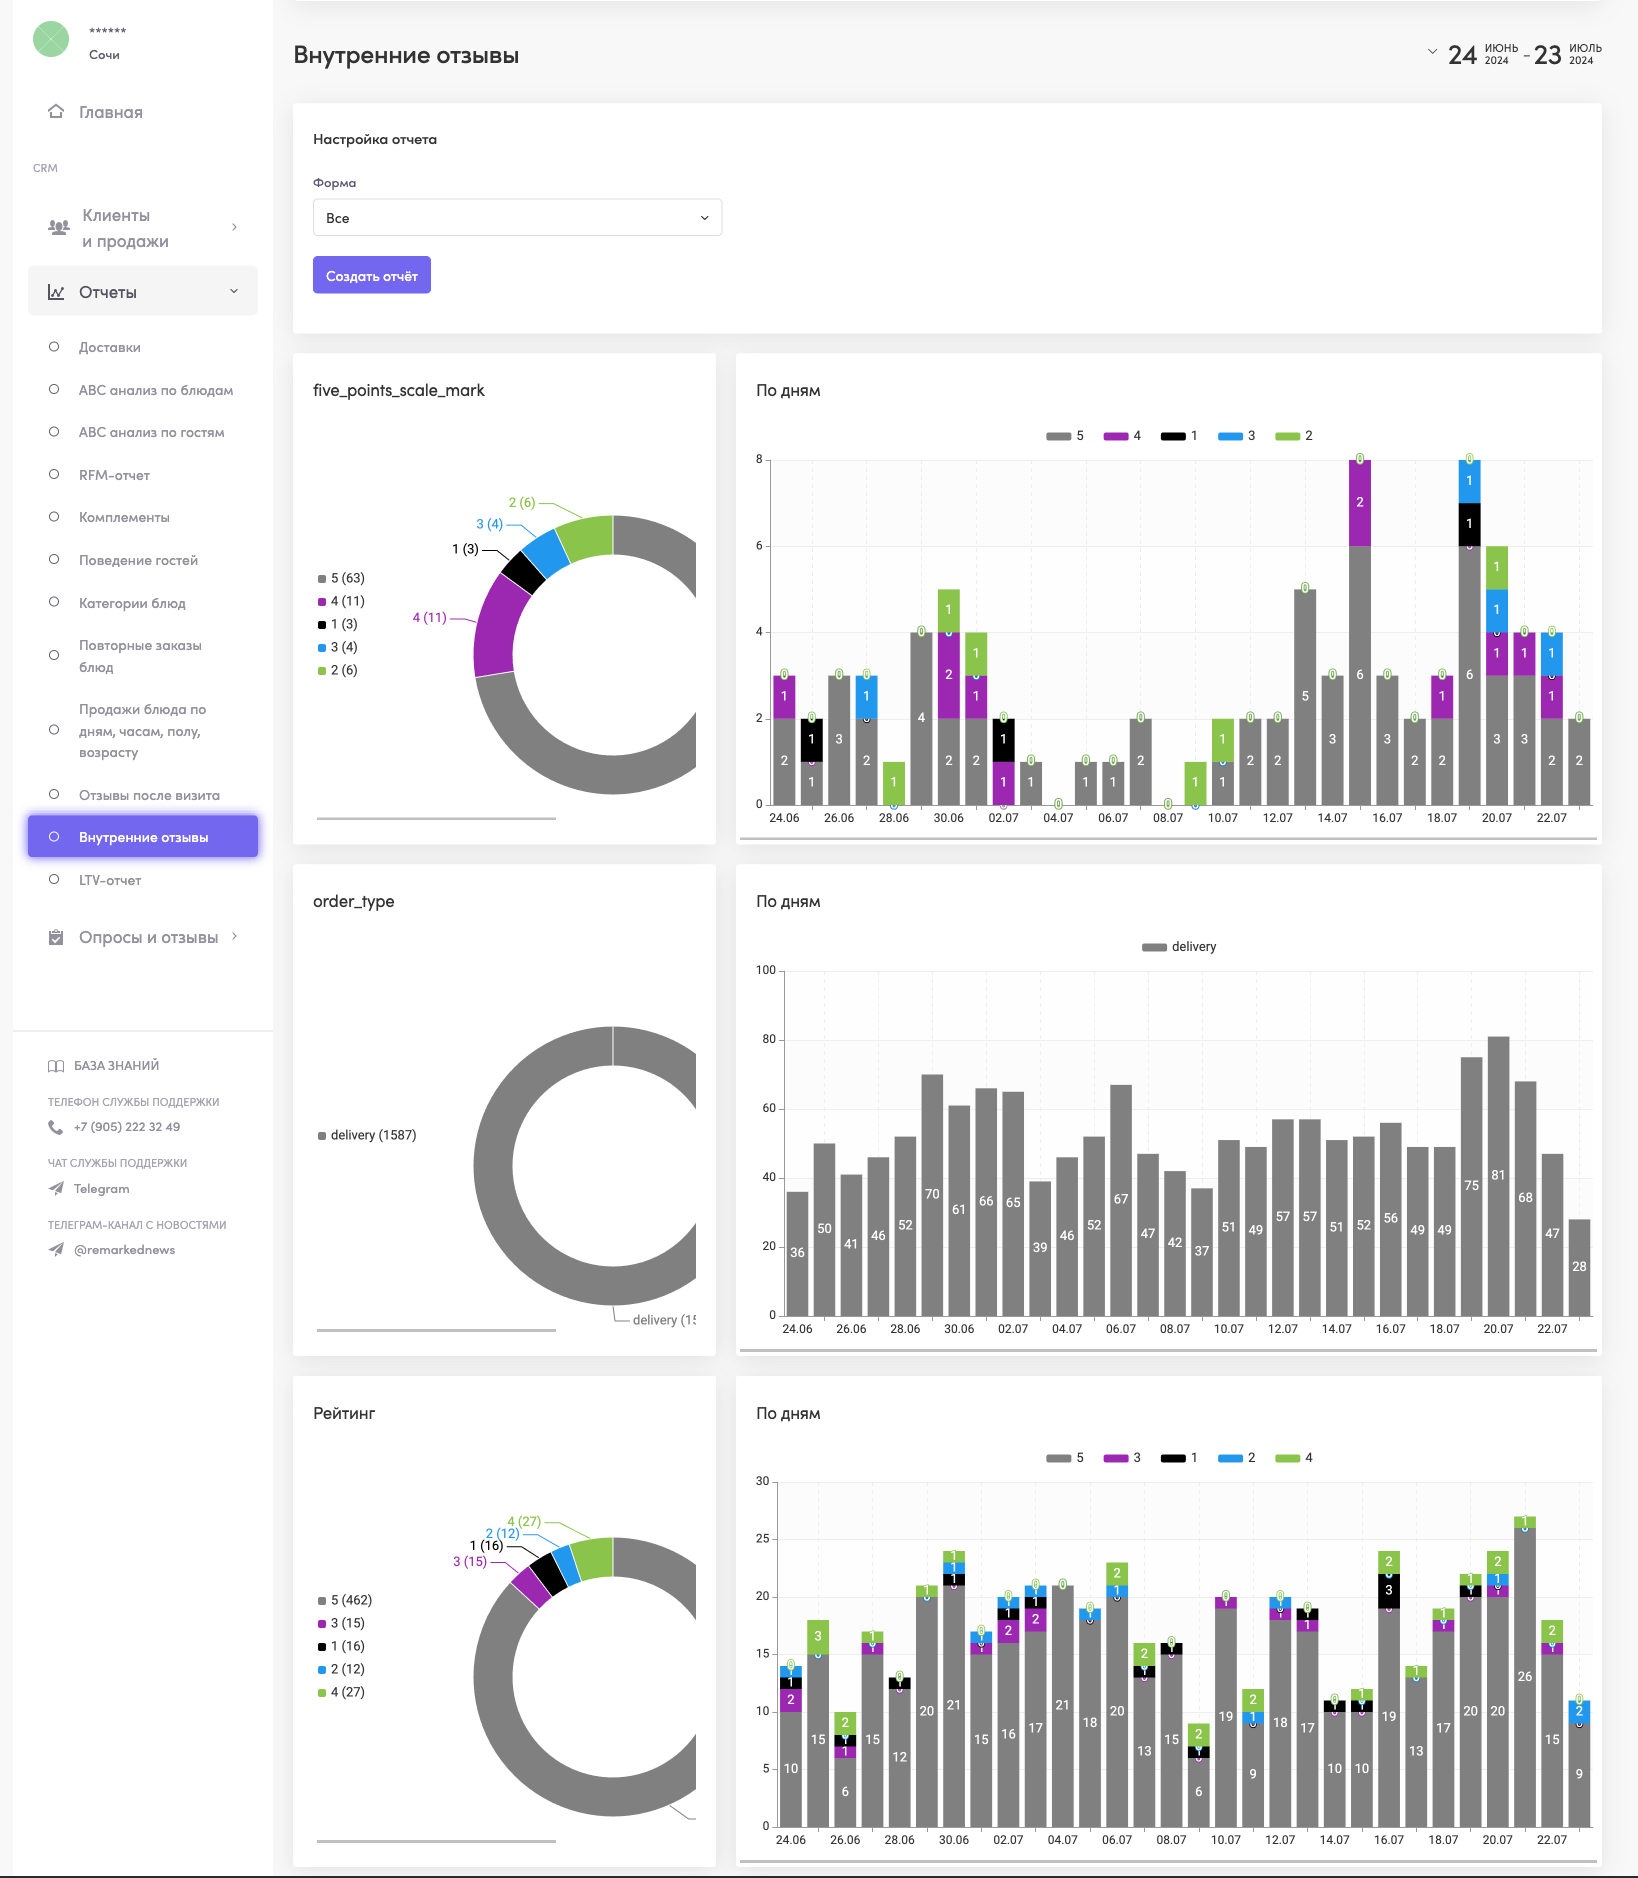Image resolution: width=1638 pixels, height=1878 pixels.
Task: Toggle black series 1 in Рейтинг bar legend
Action: pos(1179,1458)
